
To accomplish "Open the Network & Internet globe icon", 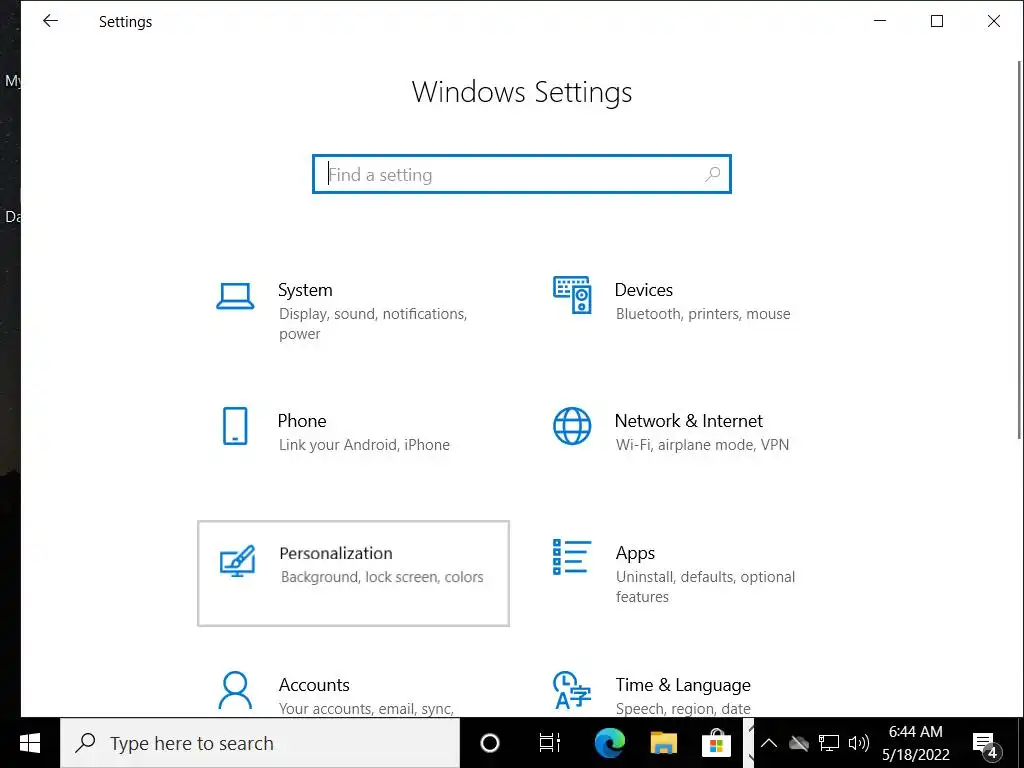I will [572, 426].
